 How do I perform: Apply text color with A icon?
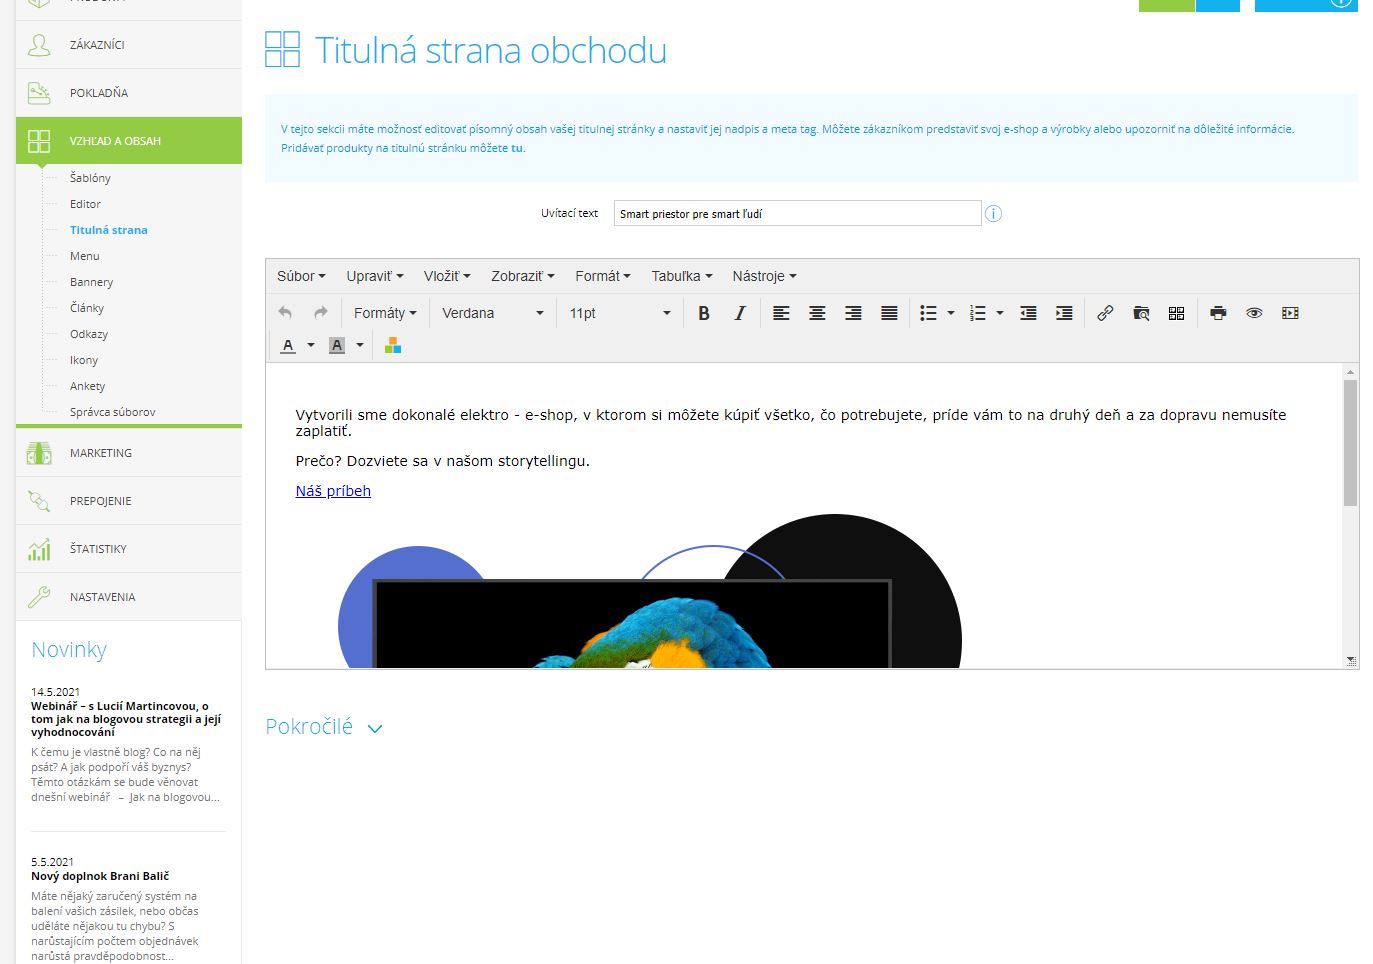(288, 345)
